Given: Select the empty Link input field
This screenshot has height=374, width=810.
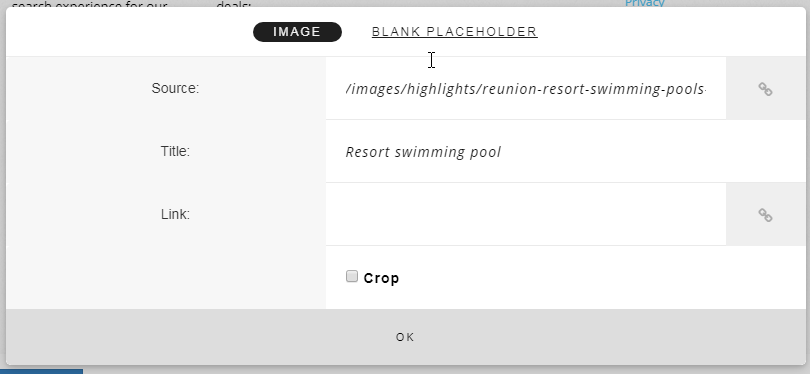Looking at the screenshot, I should (526, 214).
